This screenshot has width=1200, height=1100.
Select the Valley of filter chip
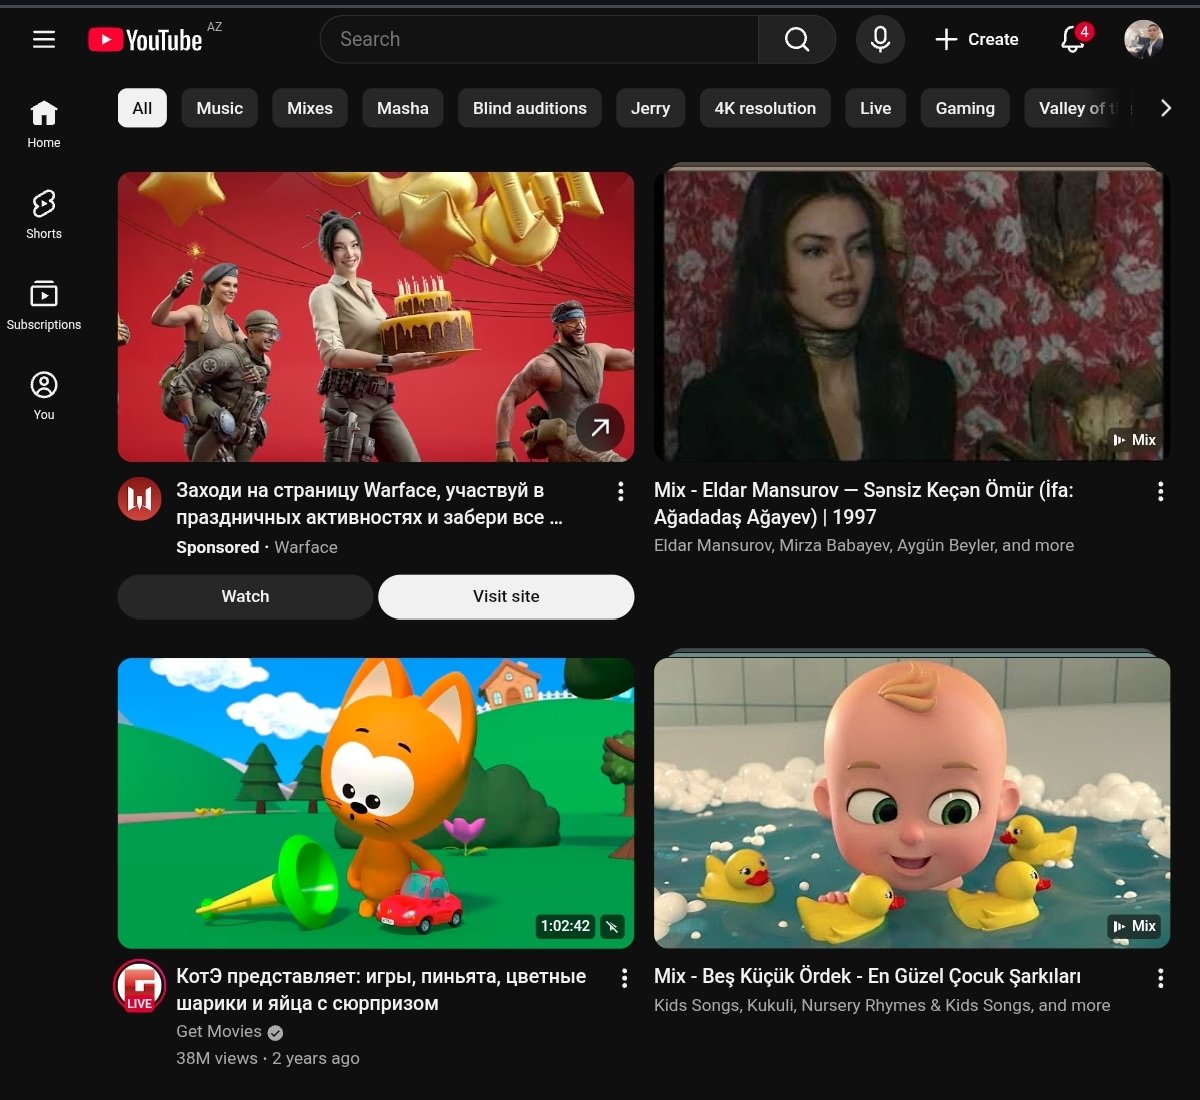[x=1078, y=108]
